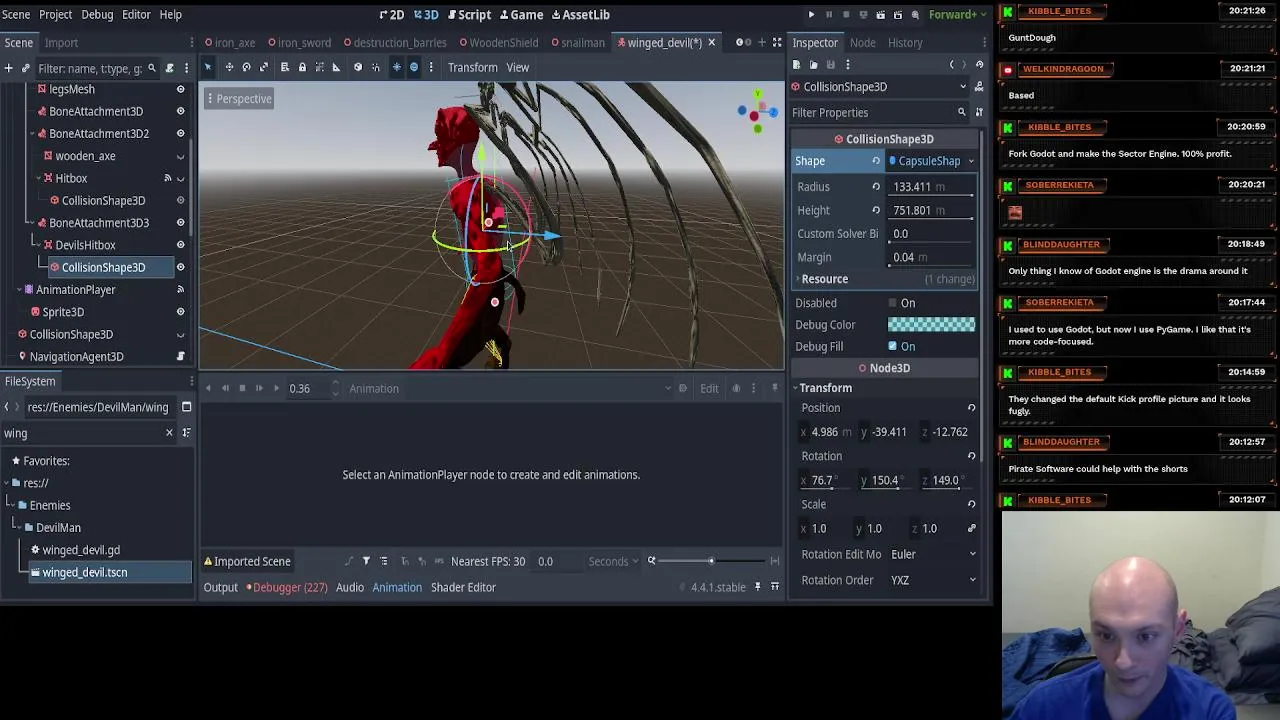Click the Debug Color swatch

point(931,325)
